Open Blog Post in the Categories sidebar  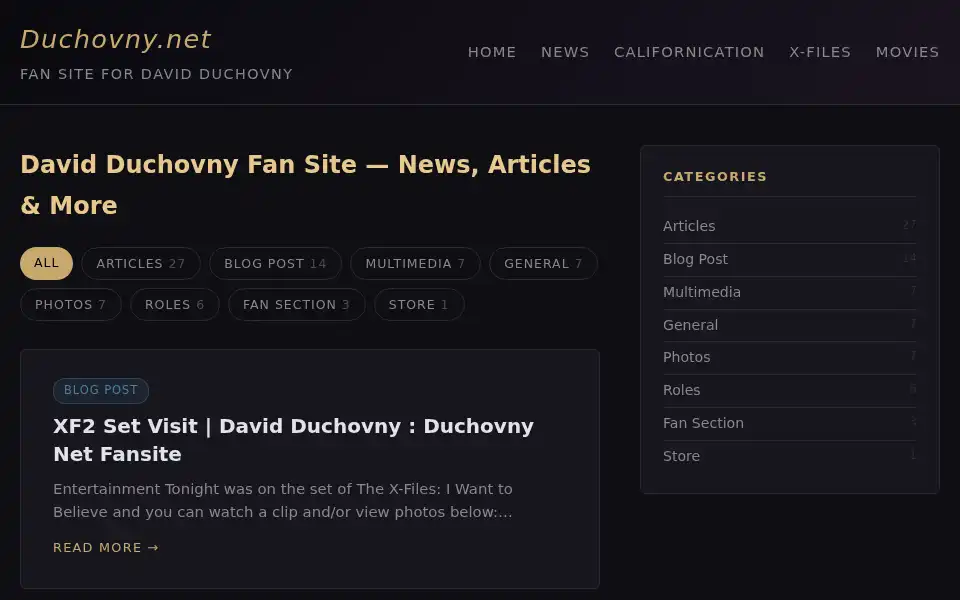click(789, 259)
